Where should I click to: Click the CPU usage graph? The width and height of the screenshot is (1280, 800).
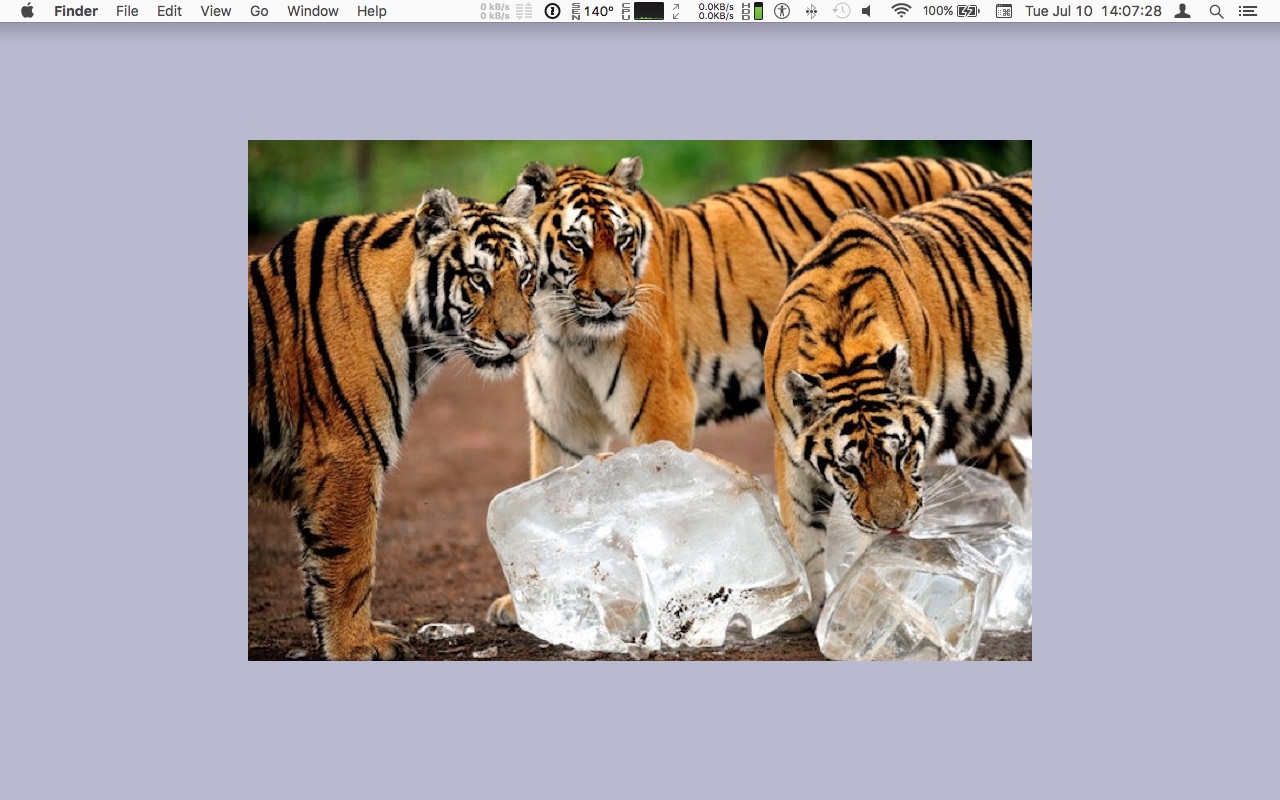(642, 11)
